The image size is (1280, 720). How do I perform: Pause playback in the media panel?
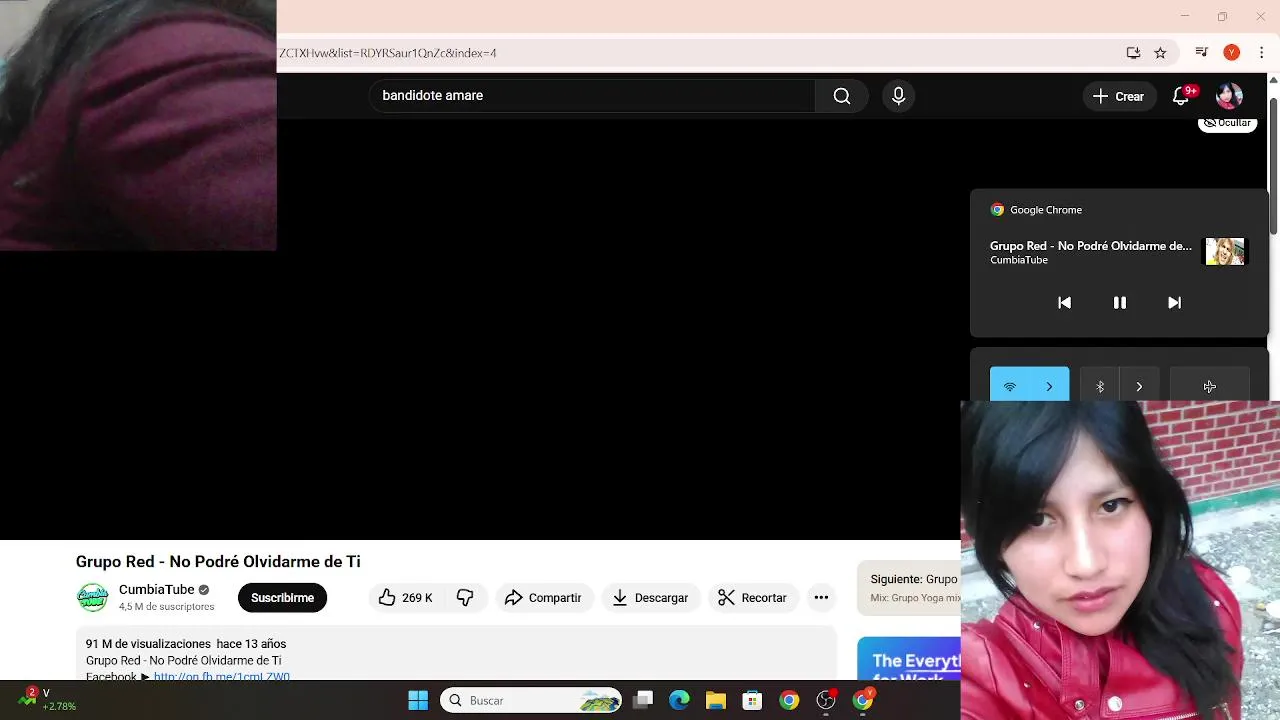pos(1120,303)
